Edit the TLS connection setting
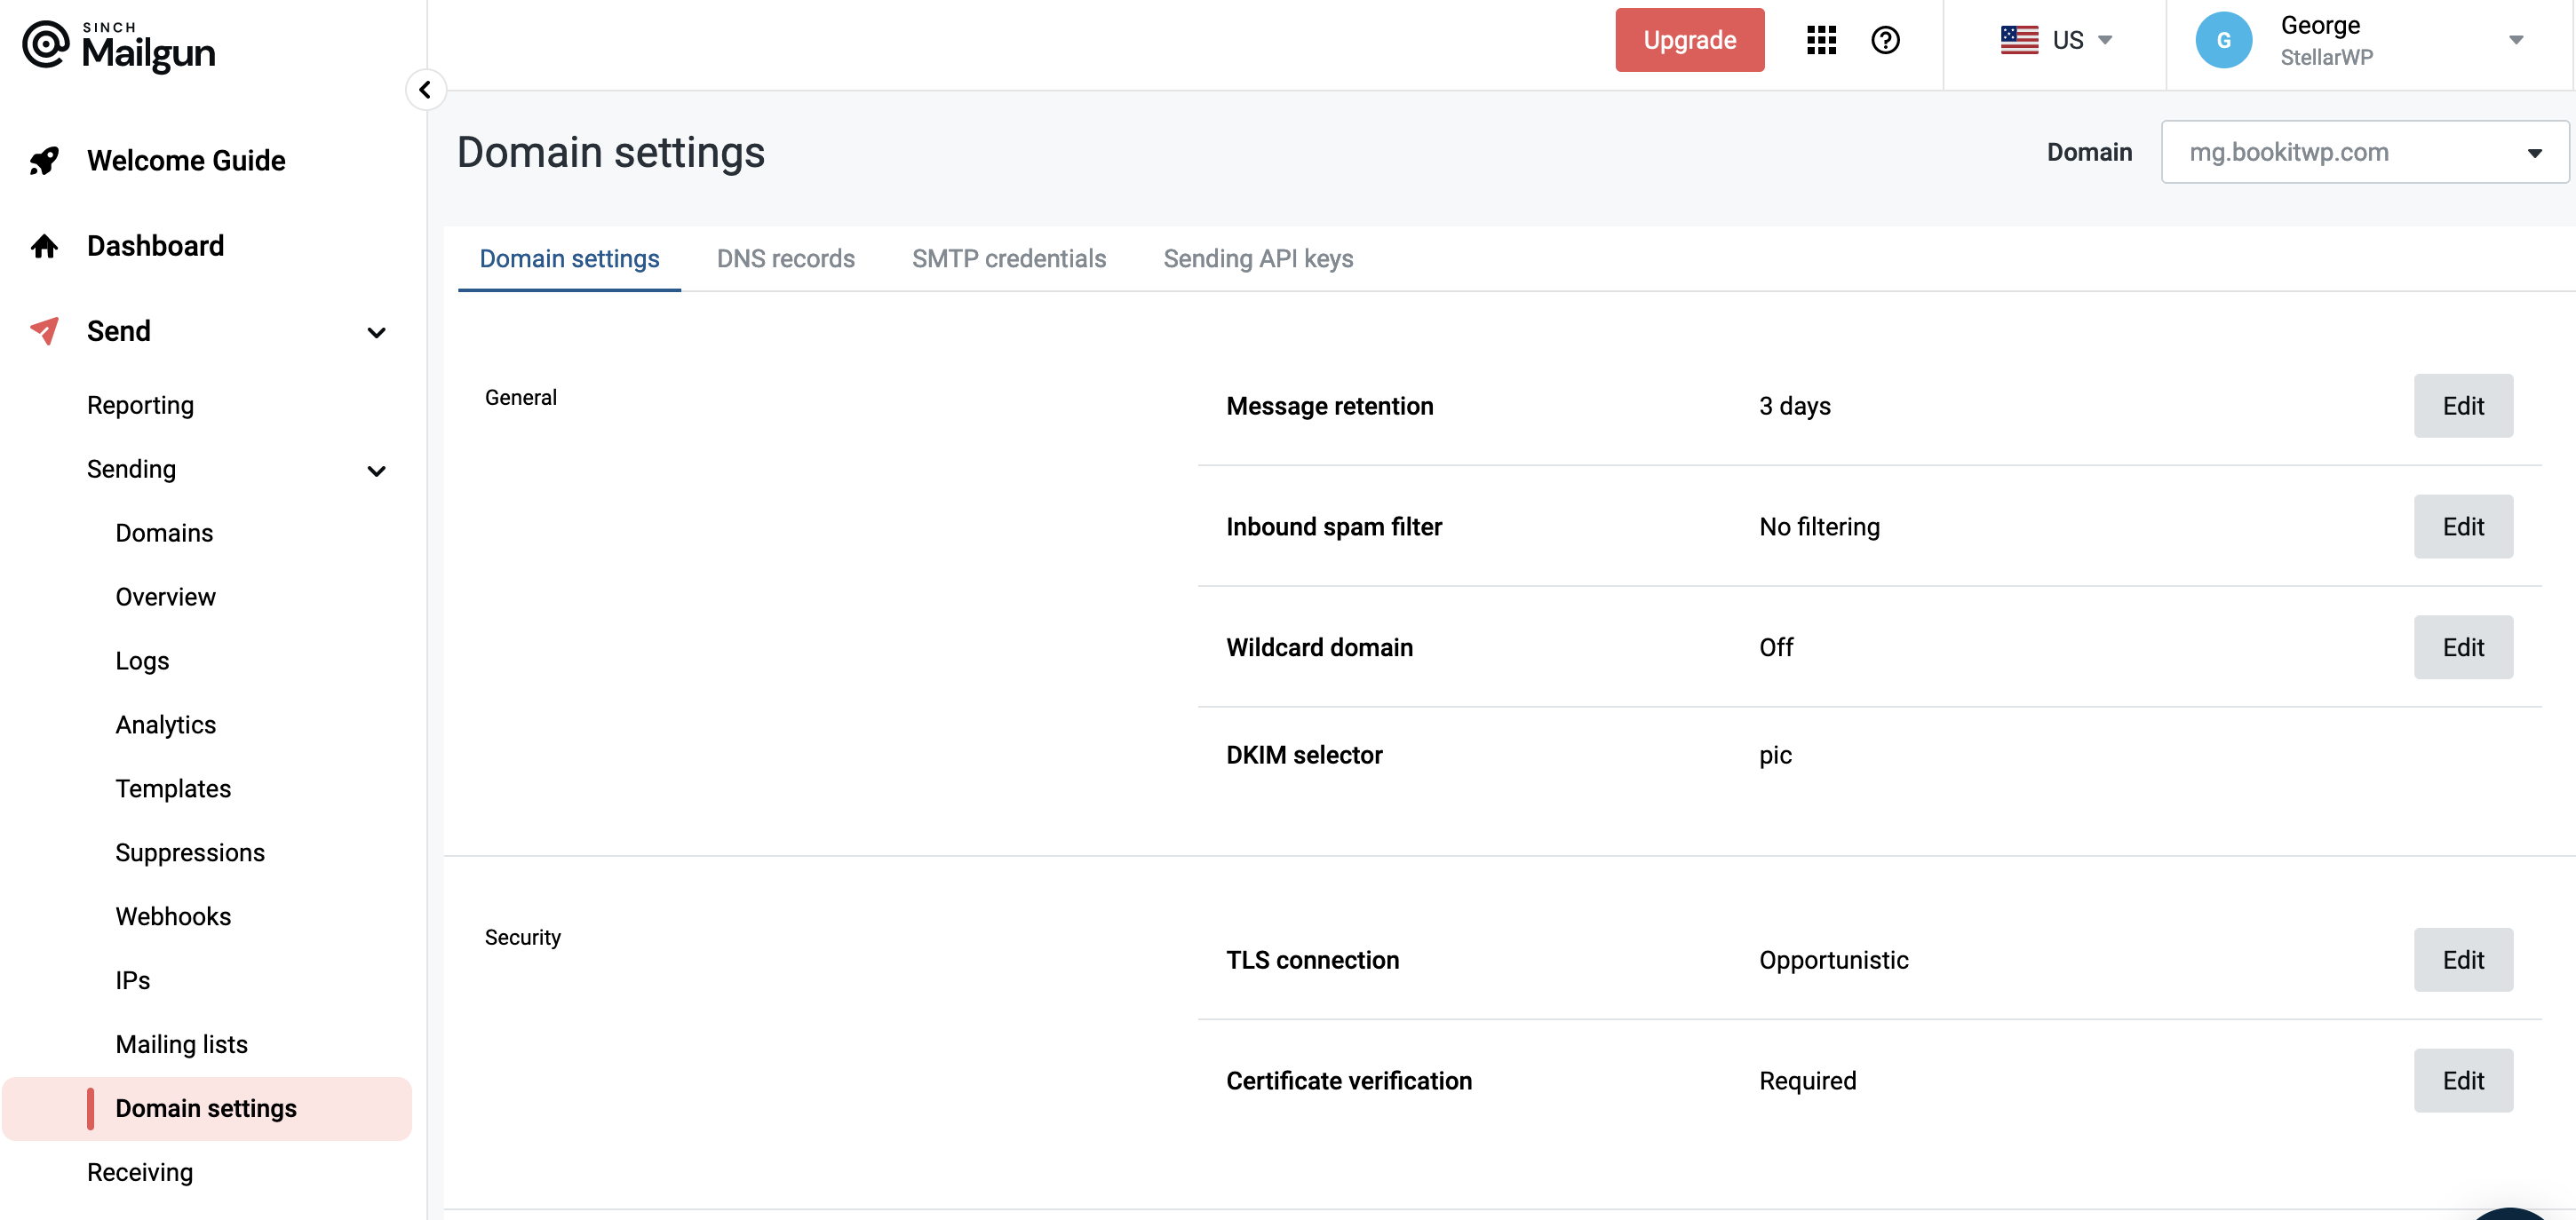Viewport: 2576px width, 1220px height. pos(2463,959)
